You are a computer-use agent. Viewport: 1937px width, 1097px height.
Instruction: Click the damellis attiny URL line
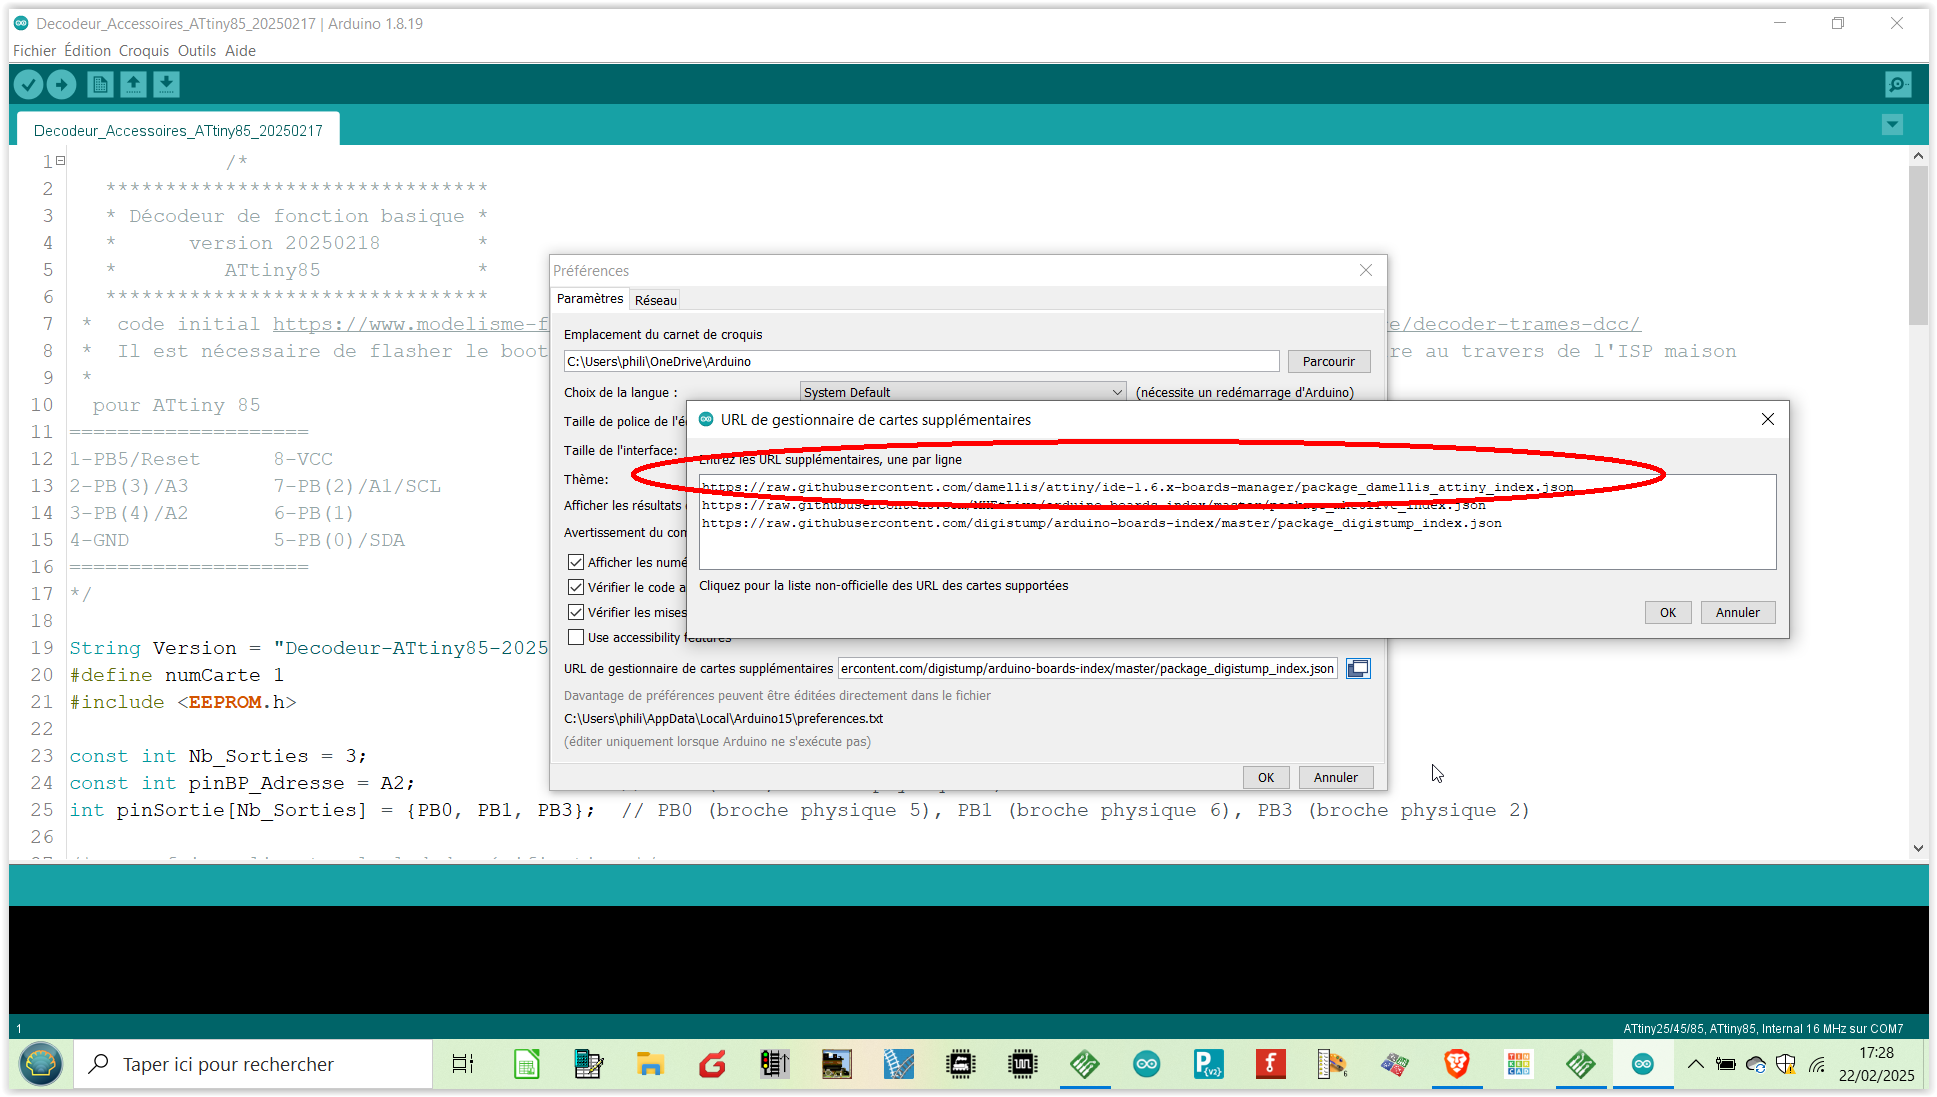(1137, 487)
